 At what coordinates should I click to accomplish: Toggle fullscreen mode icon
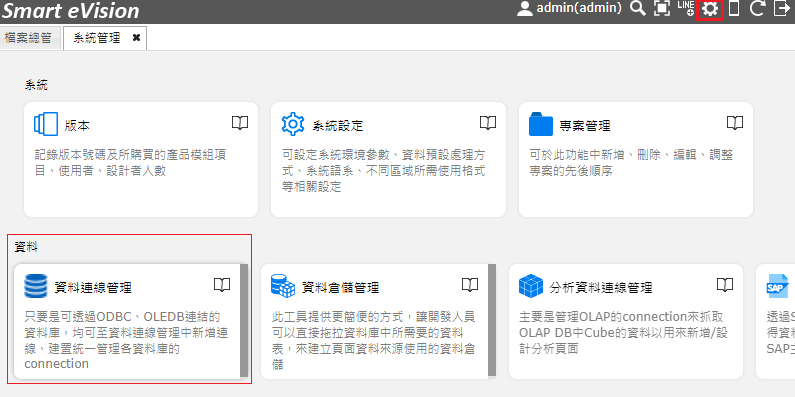(x=662, y=8)
